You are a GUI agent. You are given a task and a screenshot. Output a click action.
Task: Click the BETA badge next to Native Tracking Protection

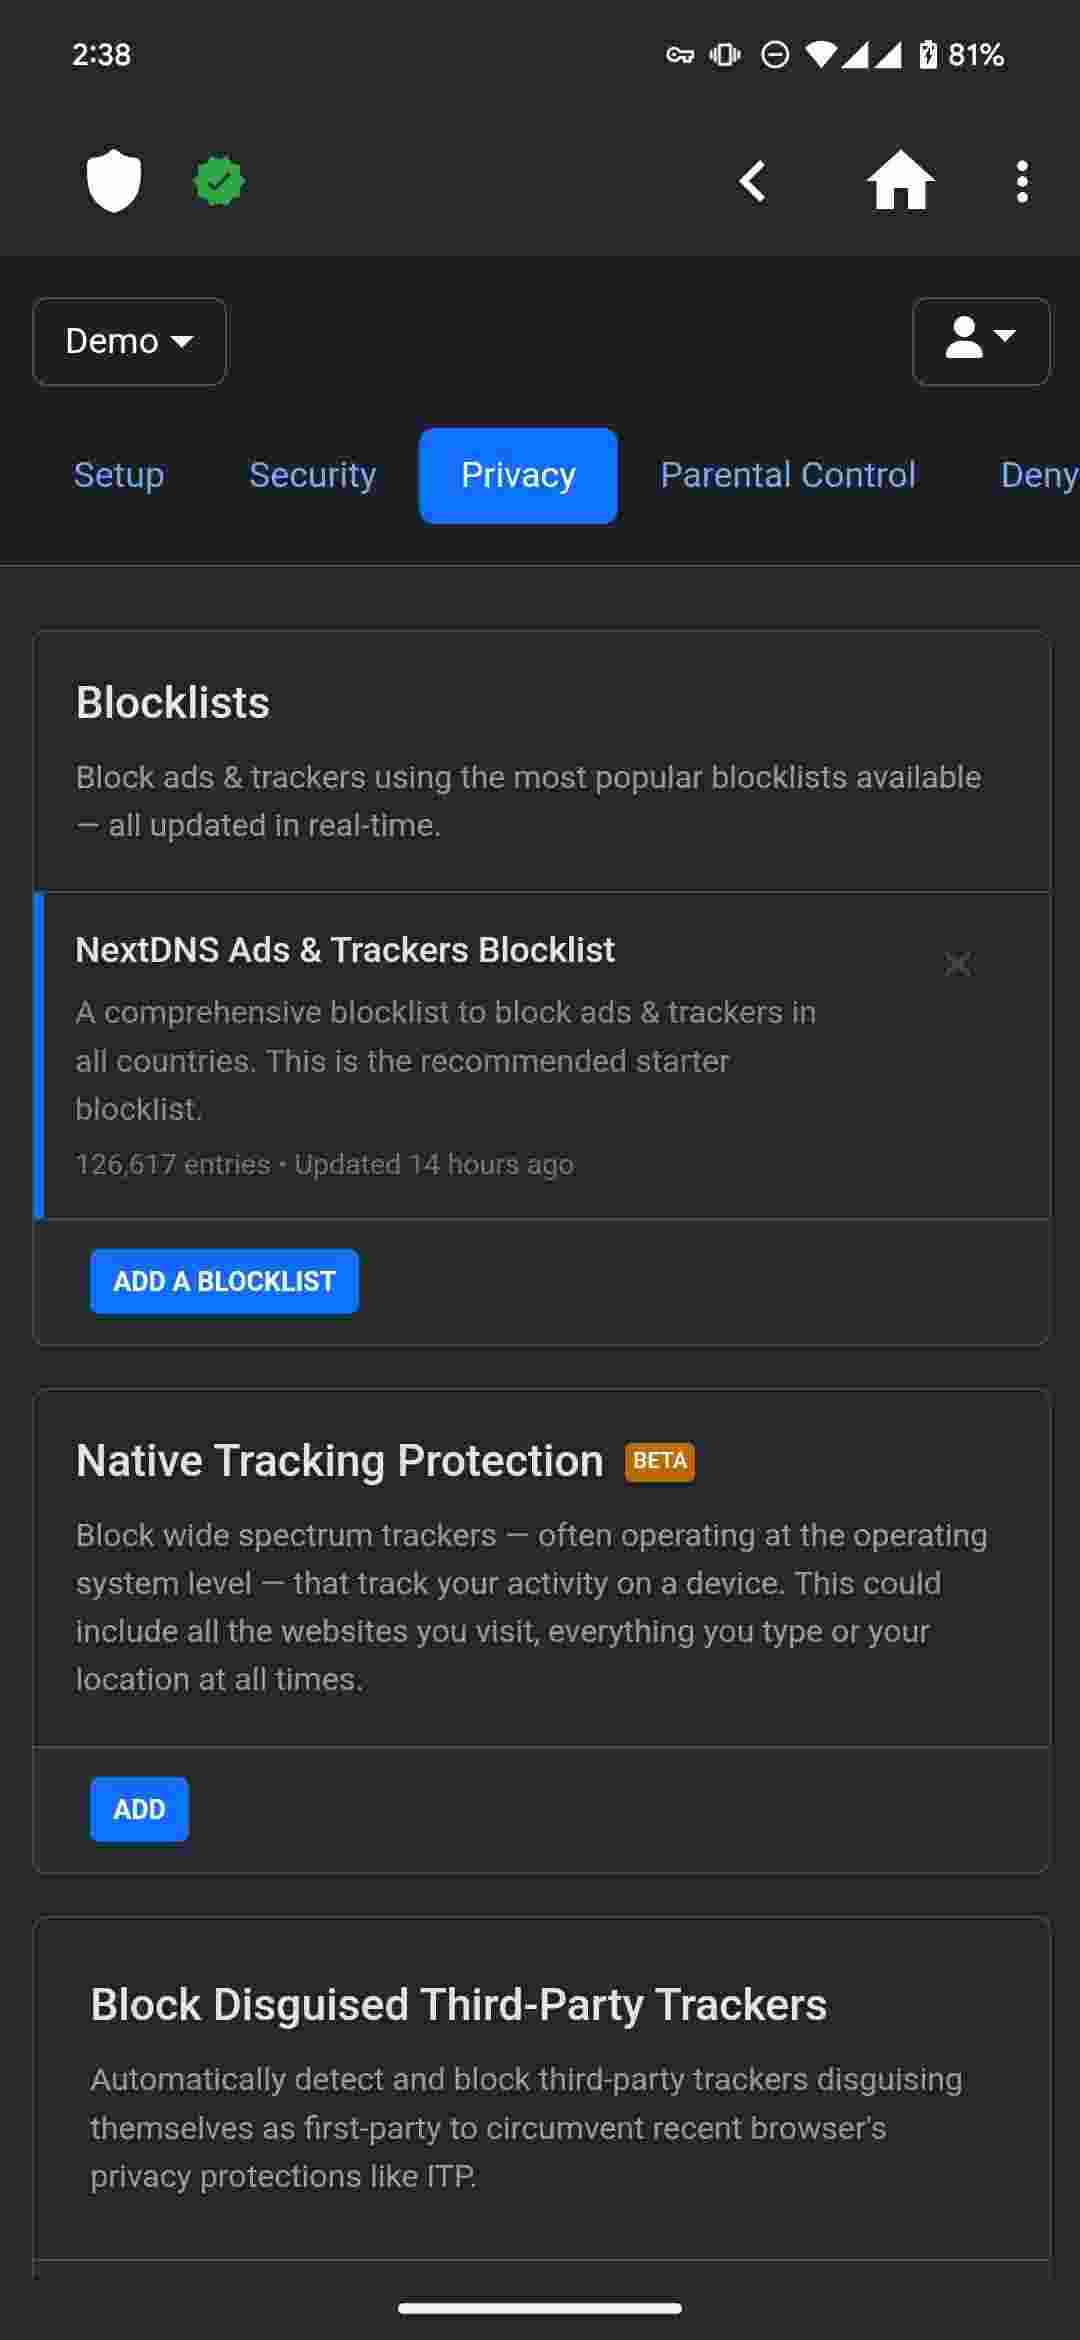pyautogui.click(x=659, y=1461)
